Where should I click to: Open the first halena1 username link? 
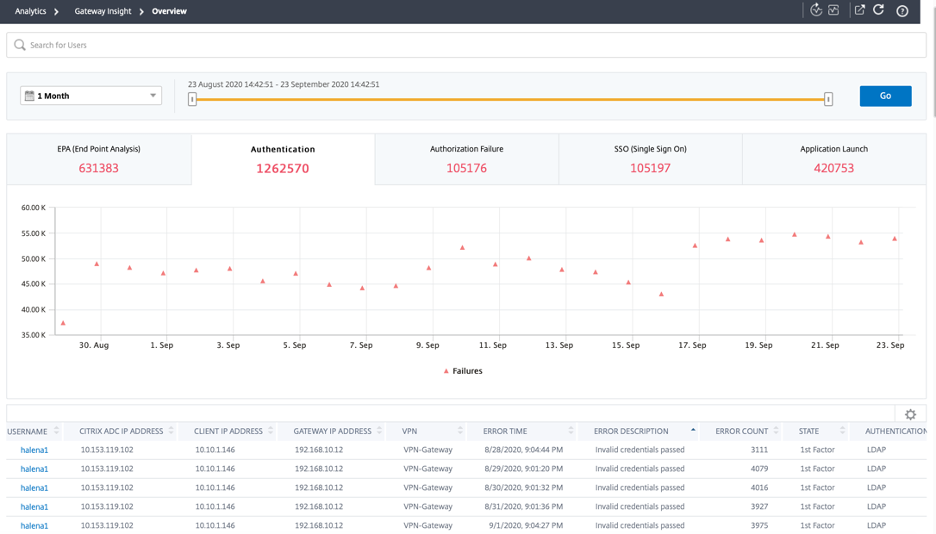[34, 450]
